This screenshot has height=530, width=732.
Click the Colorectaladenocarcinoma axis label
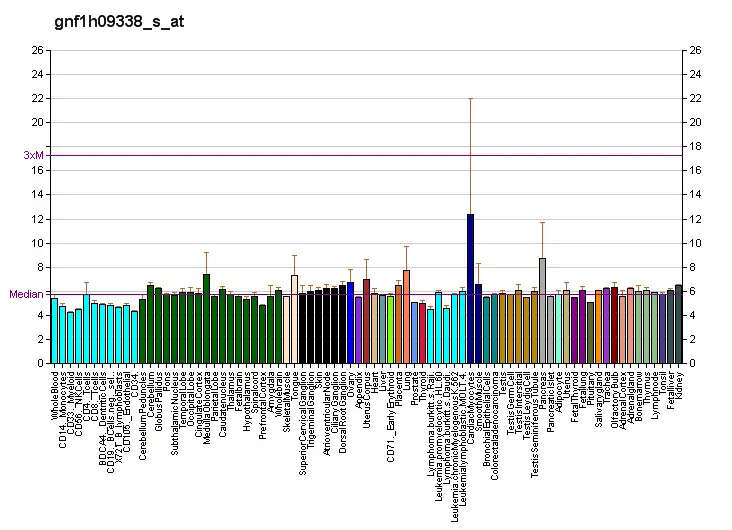click(494, 410)
